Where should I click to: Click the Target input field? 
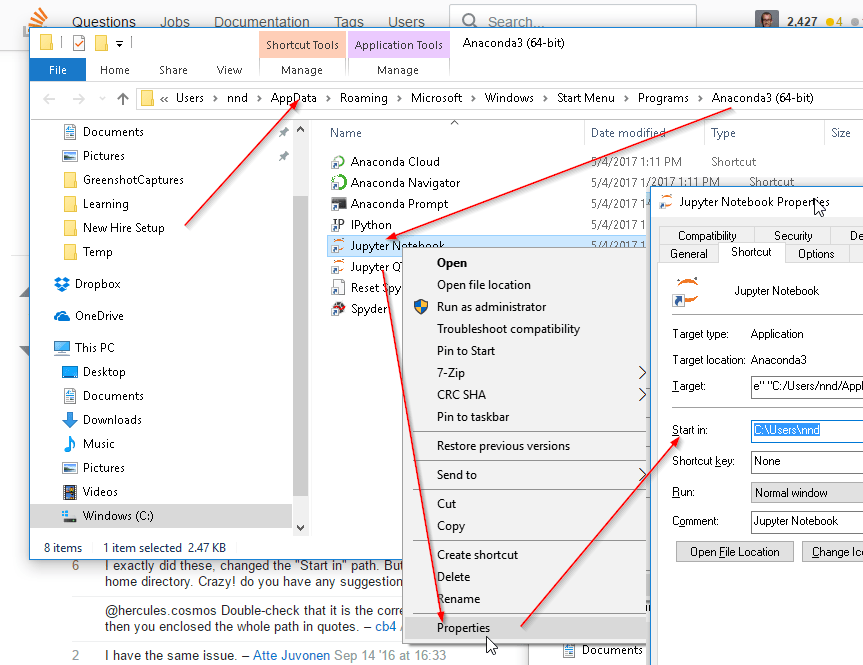[x=807, y=386]
